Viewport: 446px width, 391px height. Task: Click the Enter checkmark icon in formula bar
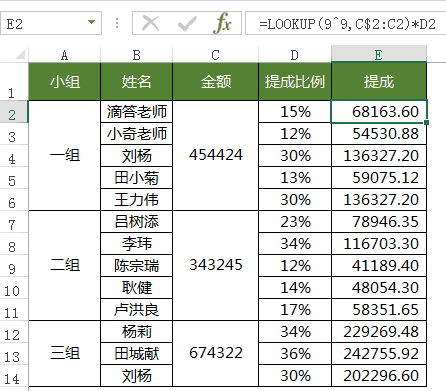[x=187, y=24]
